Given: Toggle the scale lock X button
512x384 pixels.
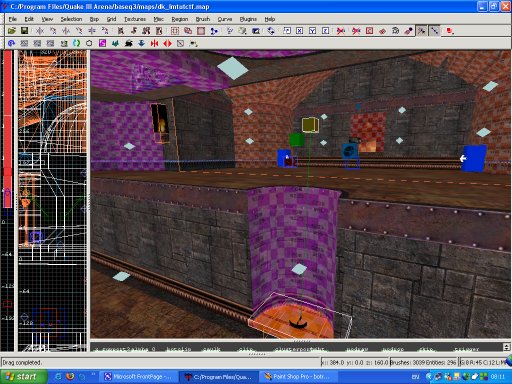Looking at the screenshot, I should click(300, 31).
